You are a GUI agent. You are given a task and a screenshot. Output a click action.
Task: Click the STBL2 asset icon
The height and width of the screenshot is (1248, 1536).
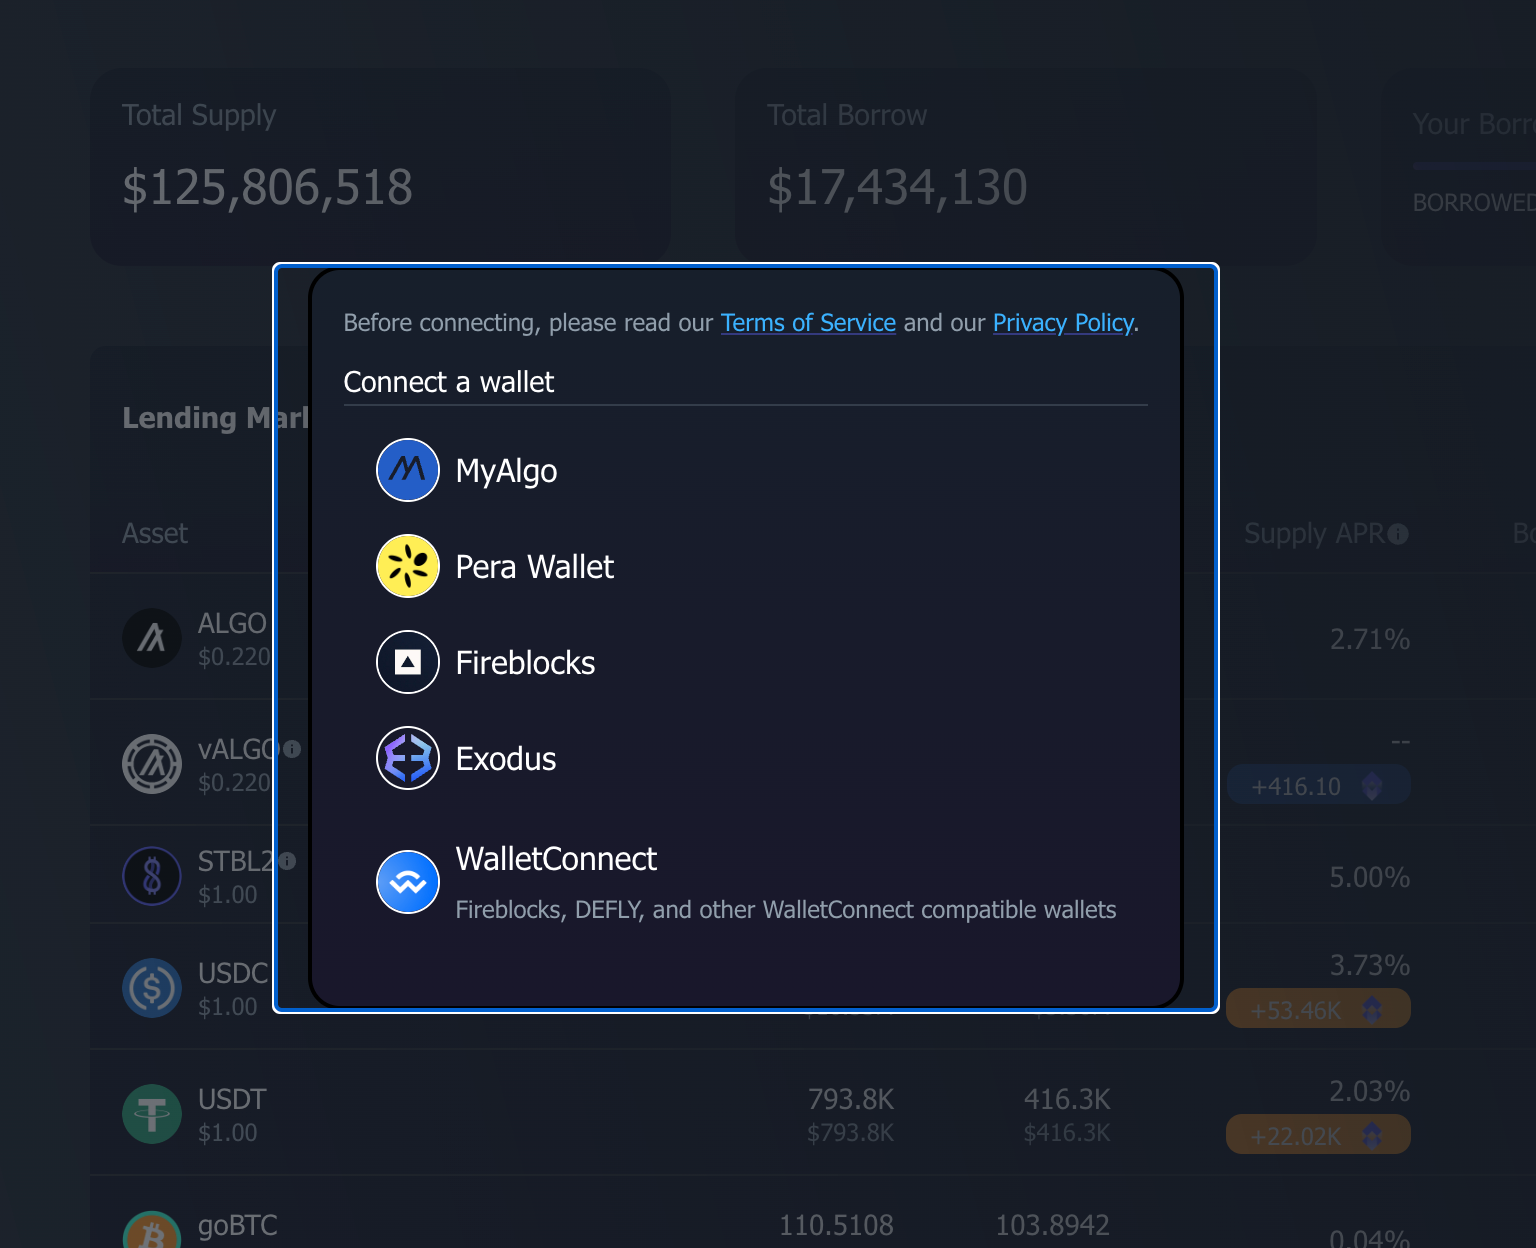(x=152, y=876)
